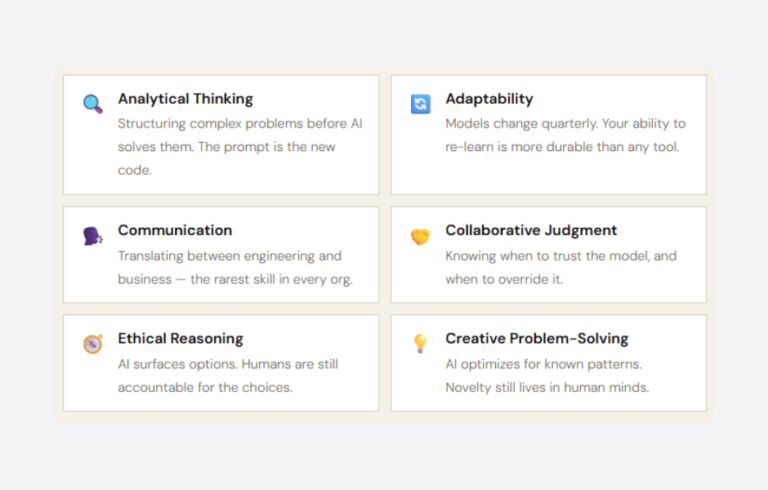This screenshot has height=490, width=768.
Task: Click the light bulb Creative Problem-Solving icon
Action: (x=420, y=343)
